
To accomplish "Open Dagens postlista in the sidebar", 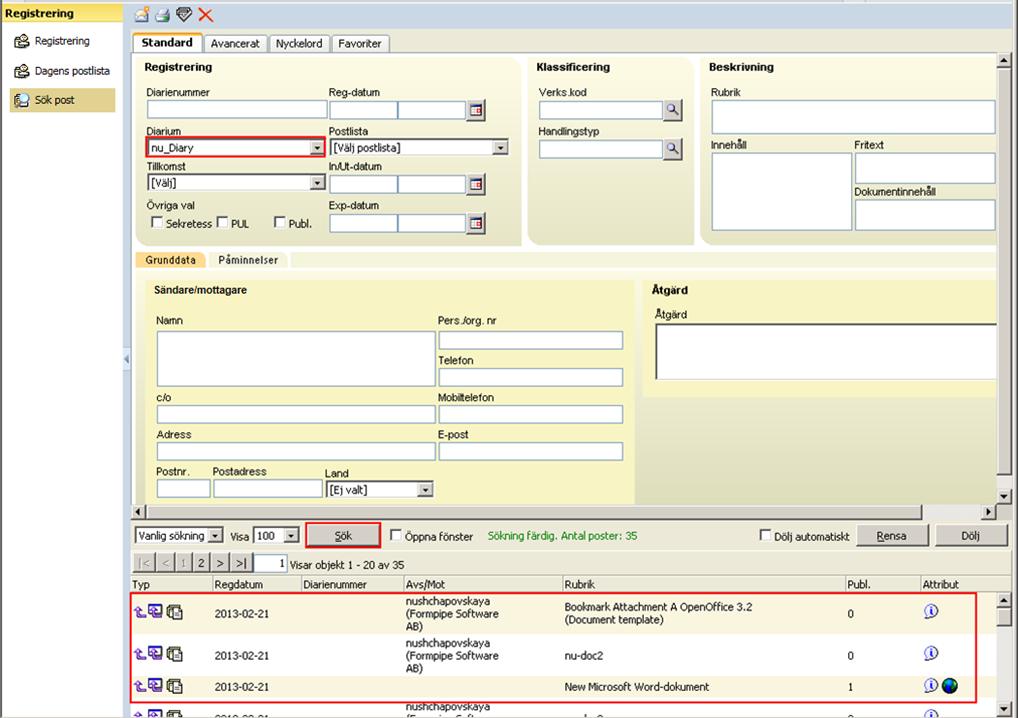I will [62, 71].
